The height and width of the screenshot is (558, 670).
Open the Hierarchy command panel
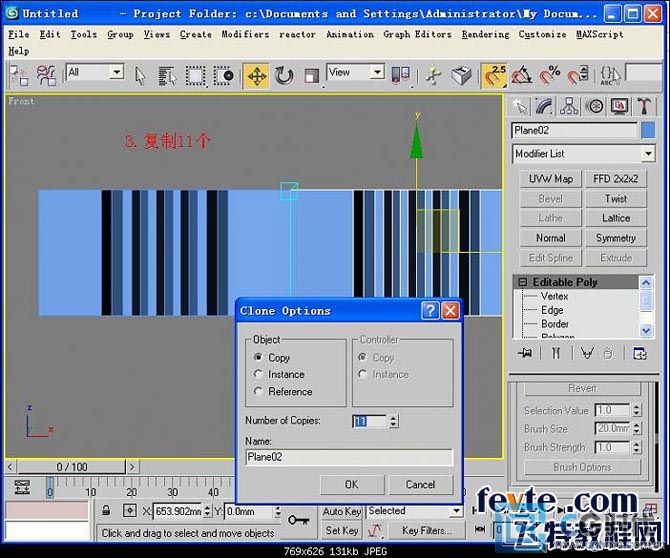(x=569, y=106)
